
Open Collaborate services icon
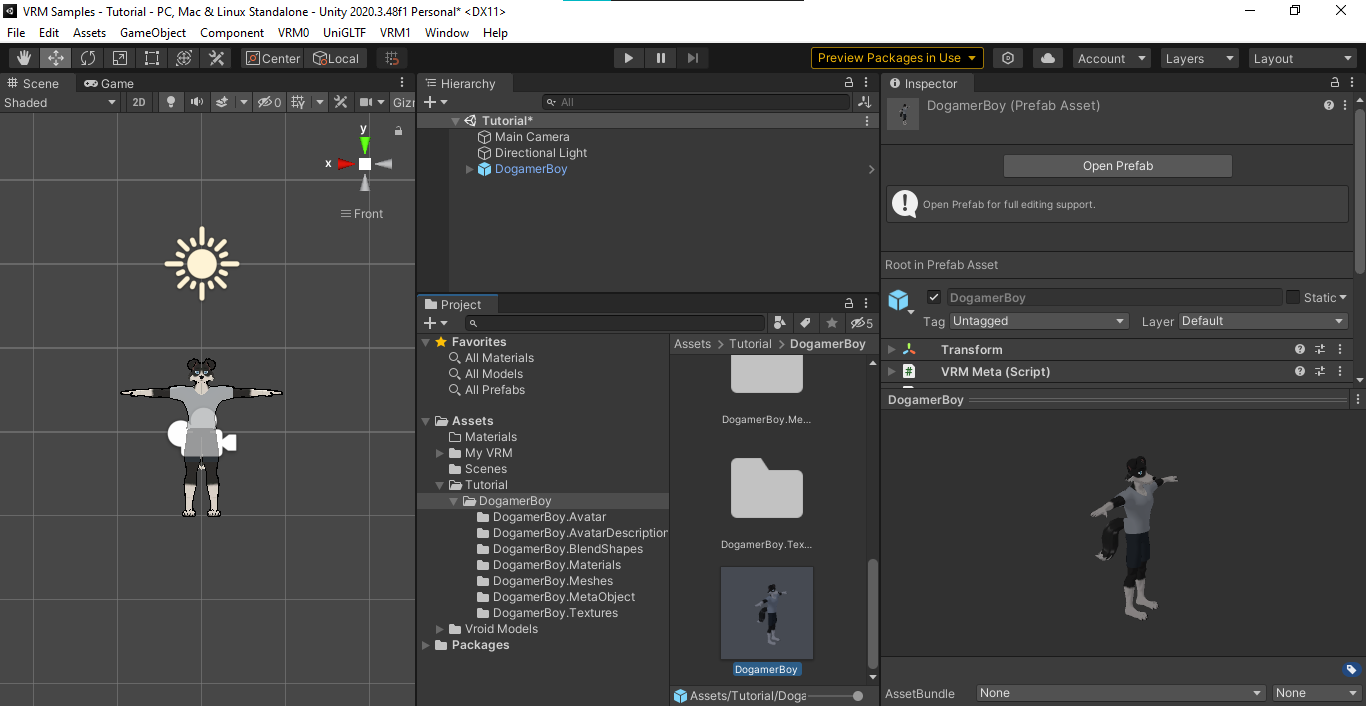click(x=1008, y=58)
